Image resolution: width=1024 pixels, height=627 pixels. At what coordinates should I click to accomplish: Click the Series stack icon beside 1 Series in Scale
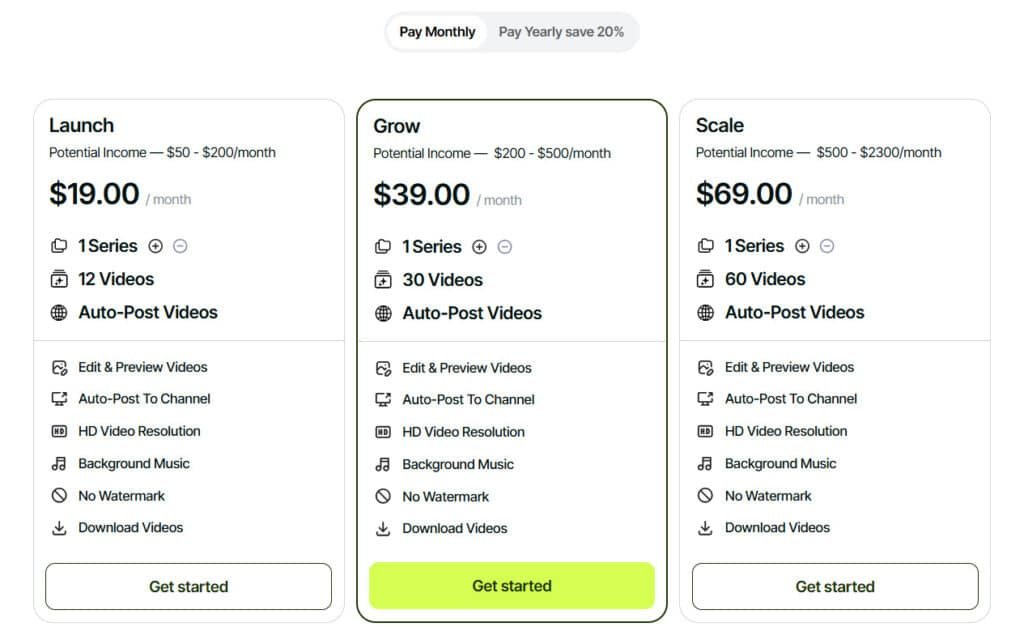705,246
